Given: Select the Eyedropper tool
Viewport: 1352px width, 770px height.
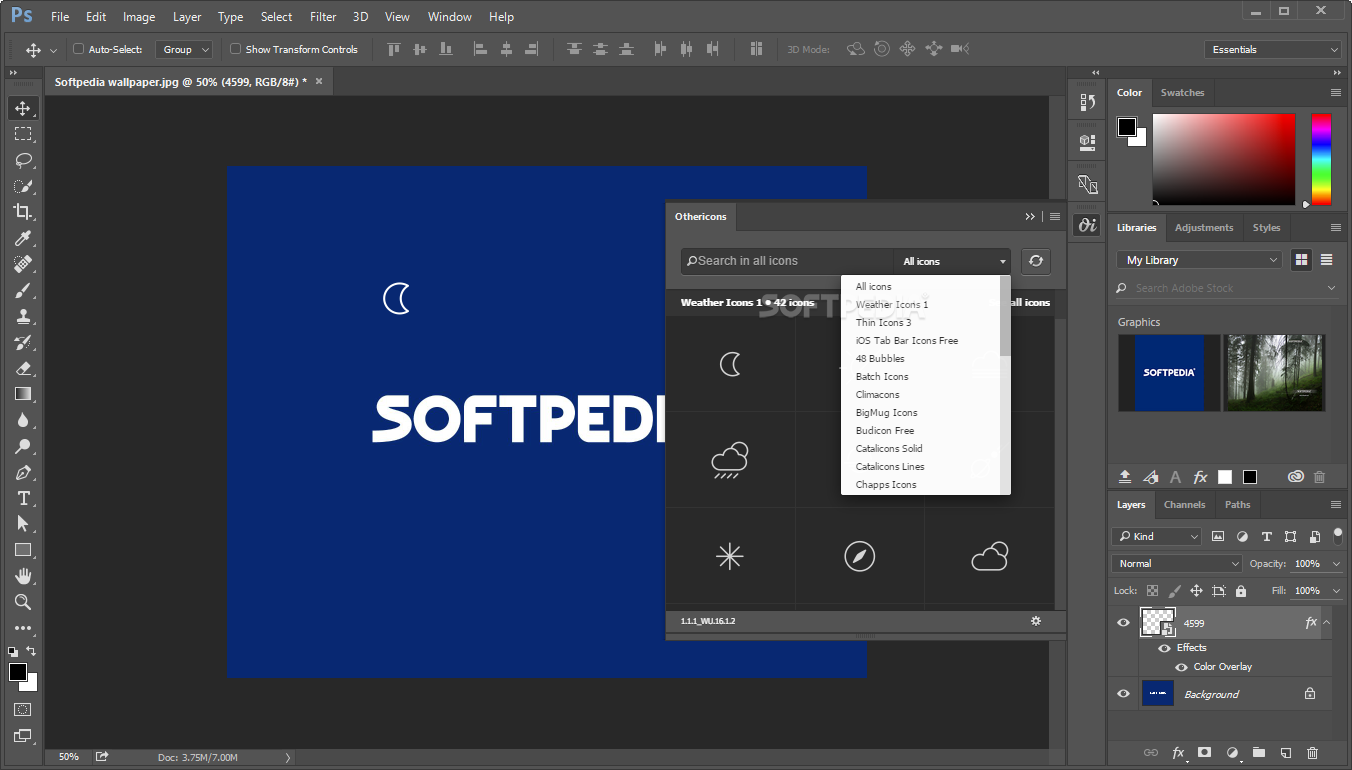Looking at the screenshot, I should tap(23, 238).
